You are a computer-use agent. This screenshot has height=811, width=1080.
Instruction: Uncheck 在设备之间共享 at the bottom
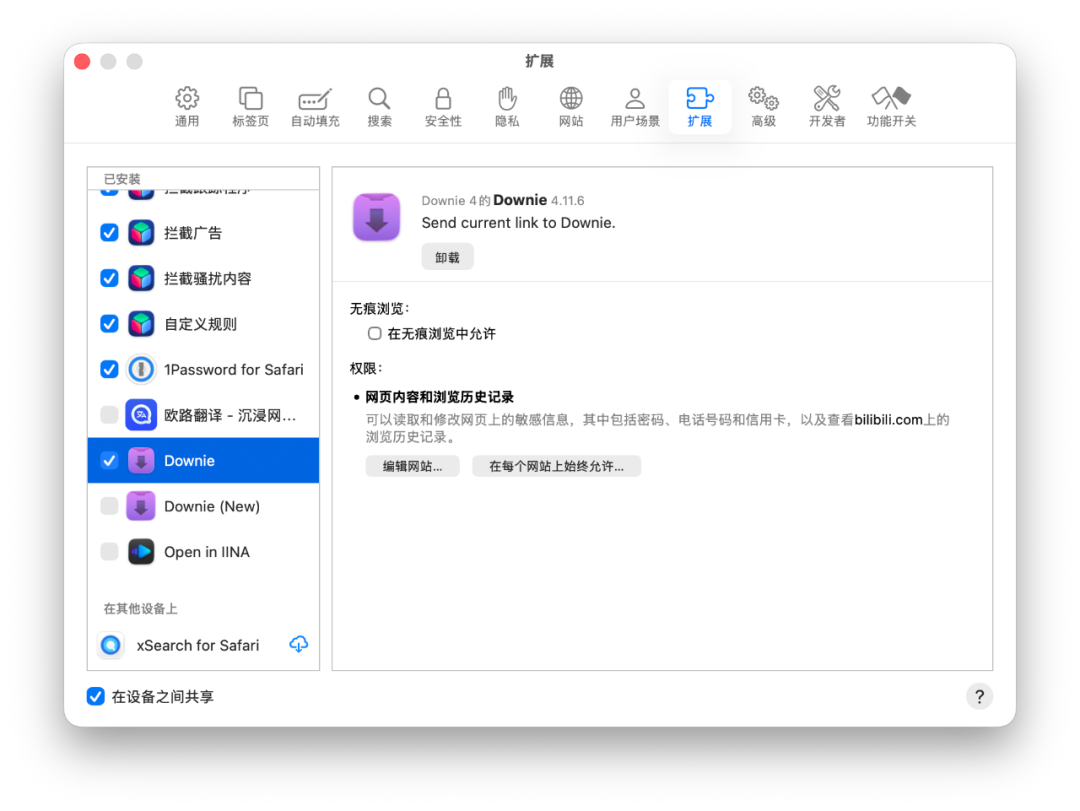[x=95, y=696]
